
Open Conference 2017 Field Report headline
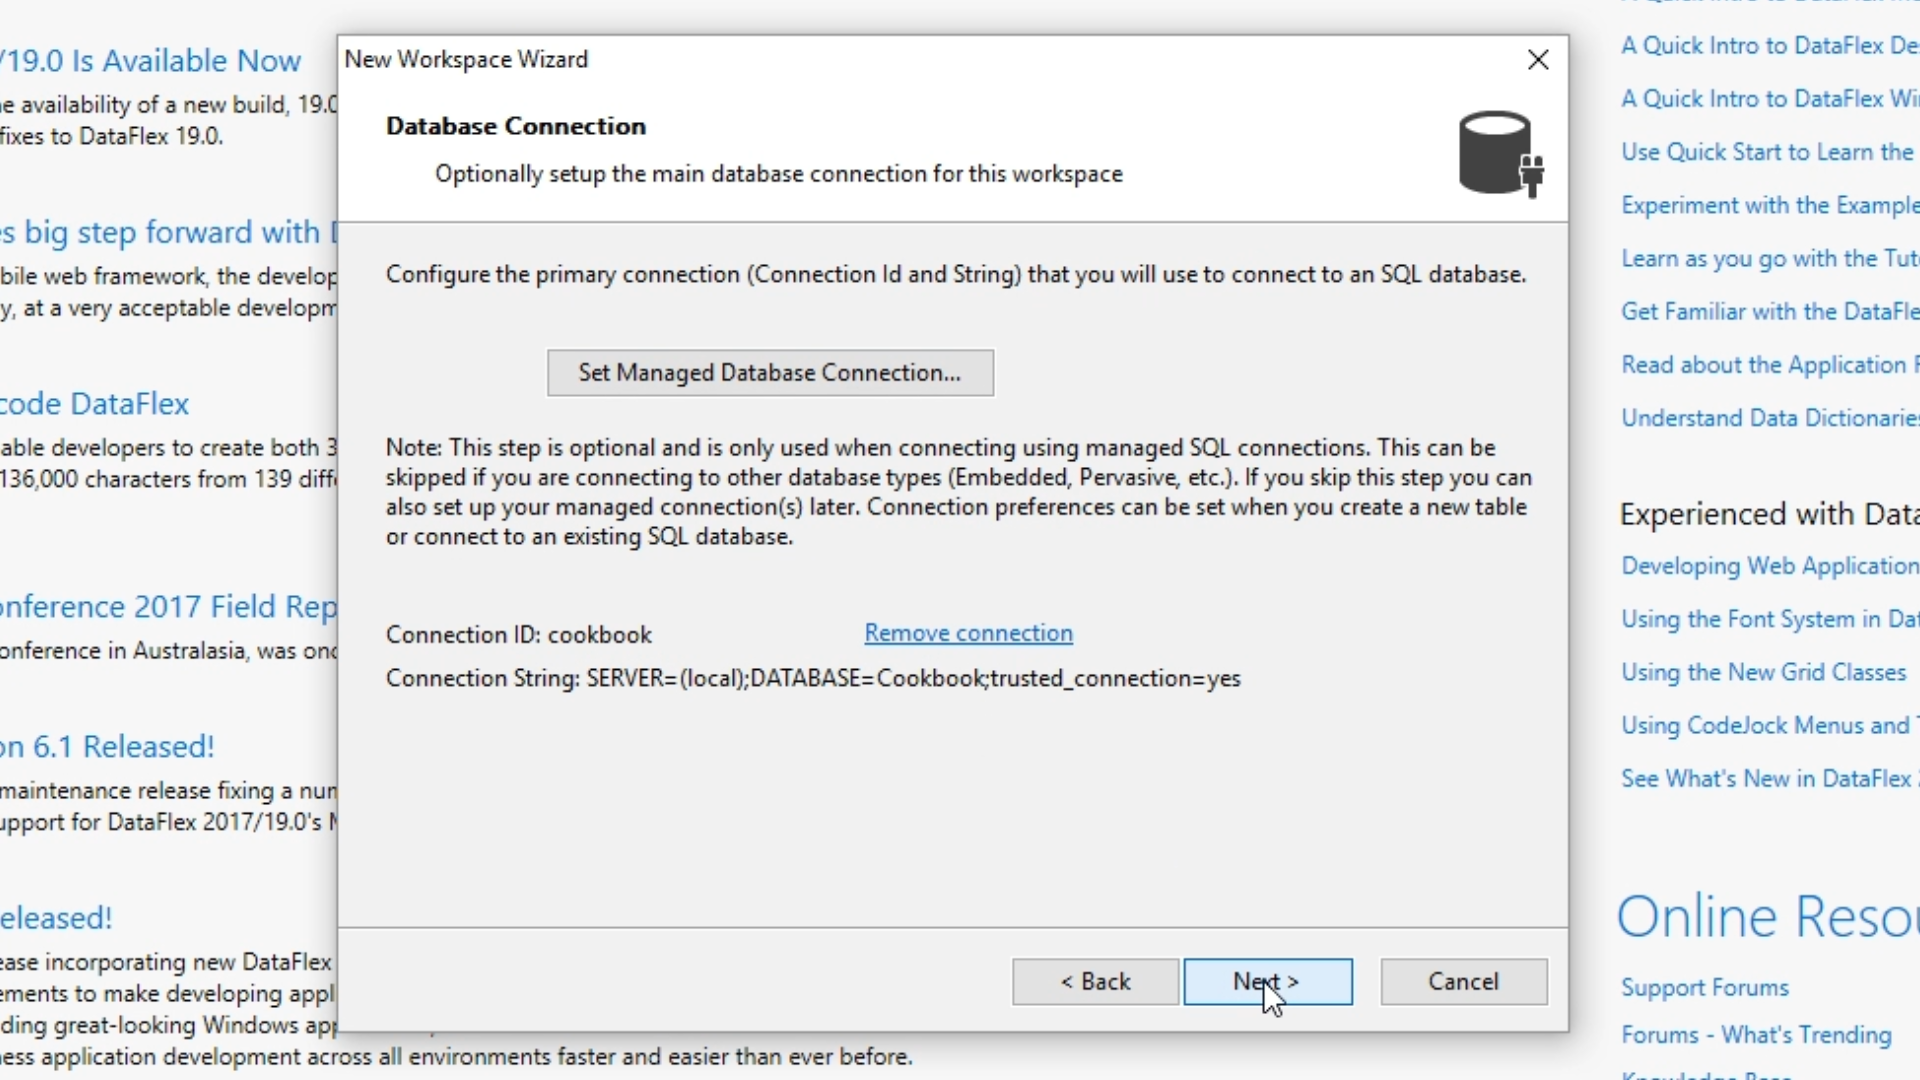(168, 607)
